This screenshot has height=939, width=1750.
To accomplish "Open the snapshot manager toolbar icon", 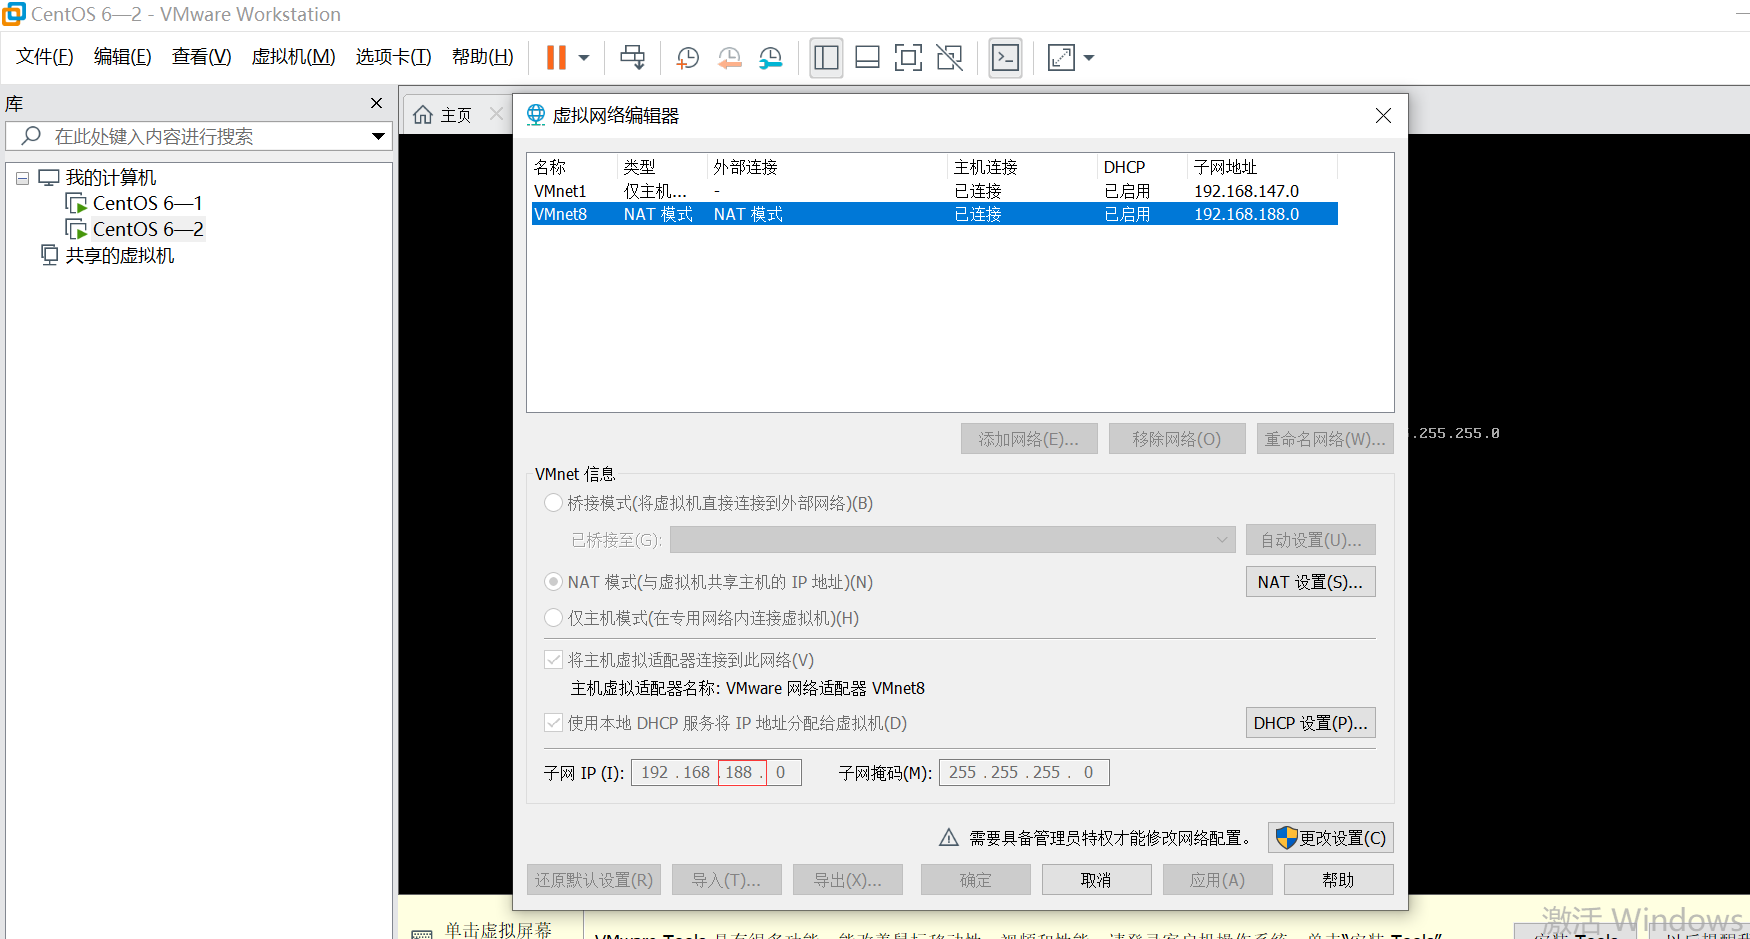I will (770, 58).
